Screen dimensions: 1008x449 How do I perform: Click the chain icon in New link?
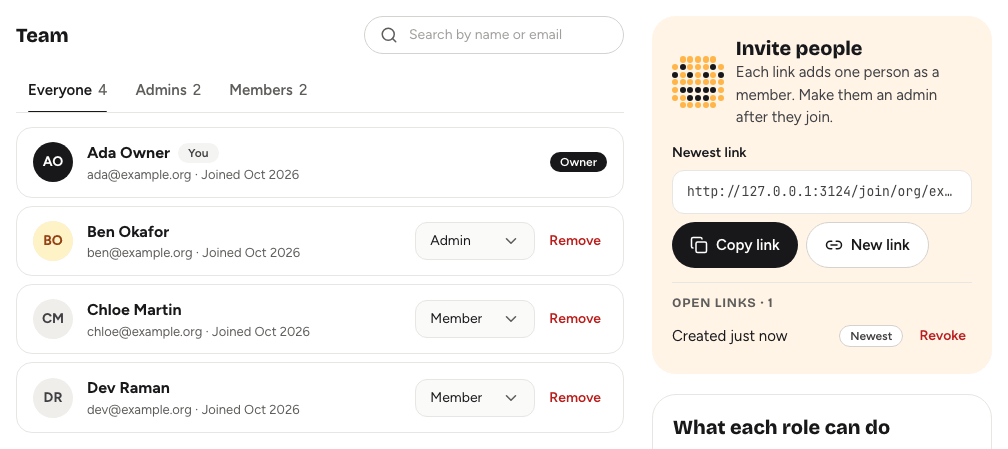tap(834, 245)
